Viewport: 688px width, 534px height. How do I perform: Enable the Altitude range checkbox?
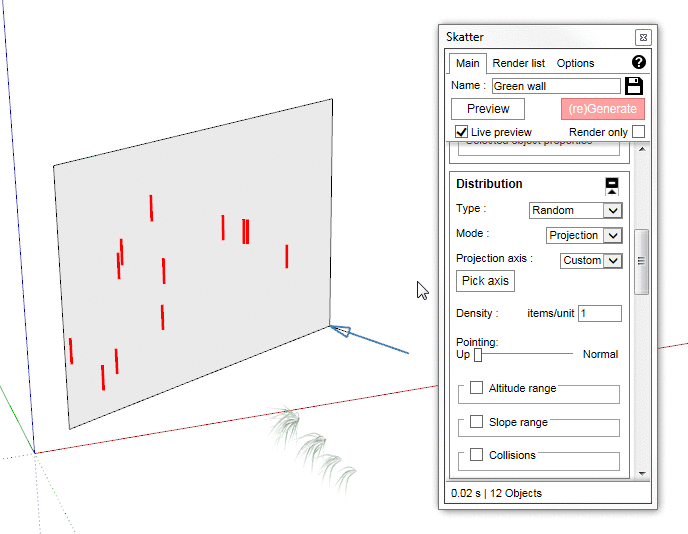click(477, 388)
